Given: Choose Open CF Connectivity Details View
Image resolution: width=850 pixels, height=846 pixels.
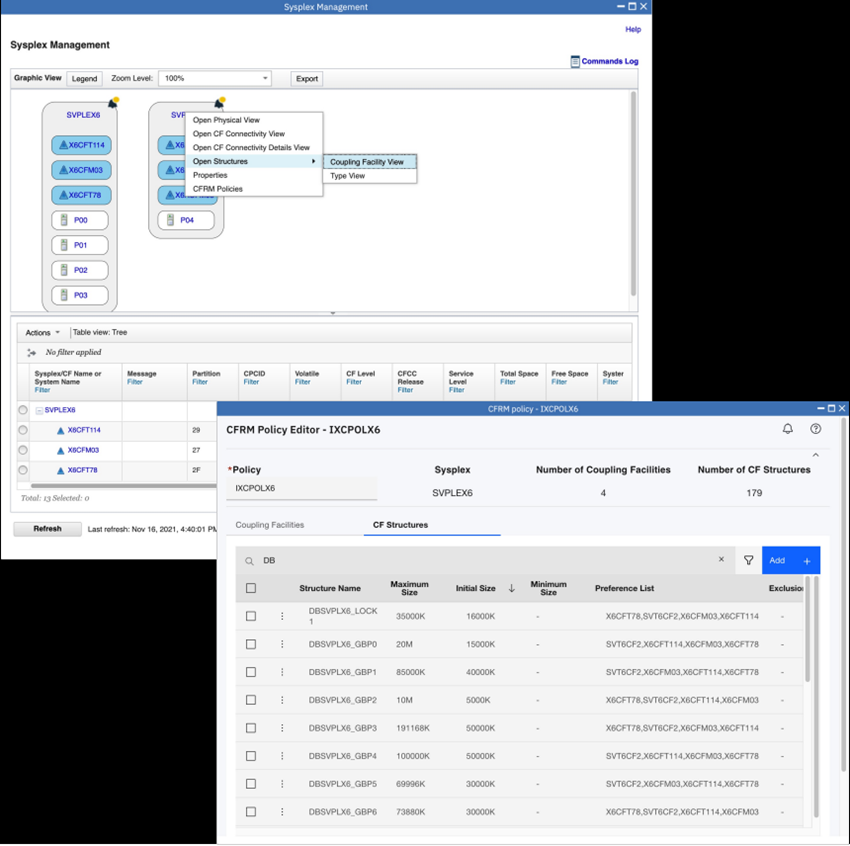Looking at the screenshot, I should point(251,147).
